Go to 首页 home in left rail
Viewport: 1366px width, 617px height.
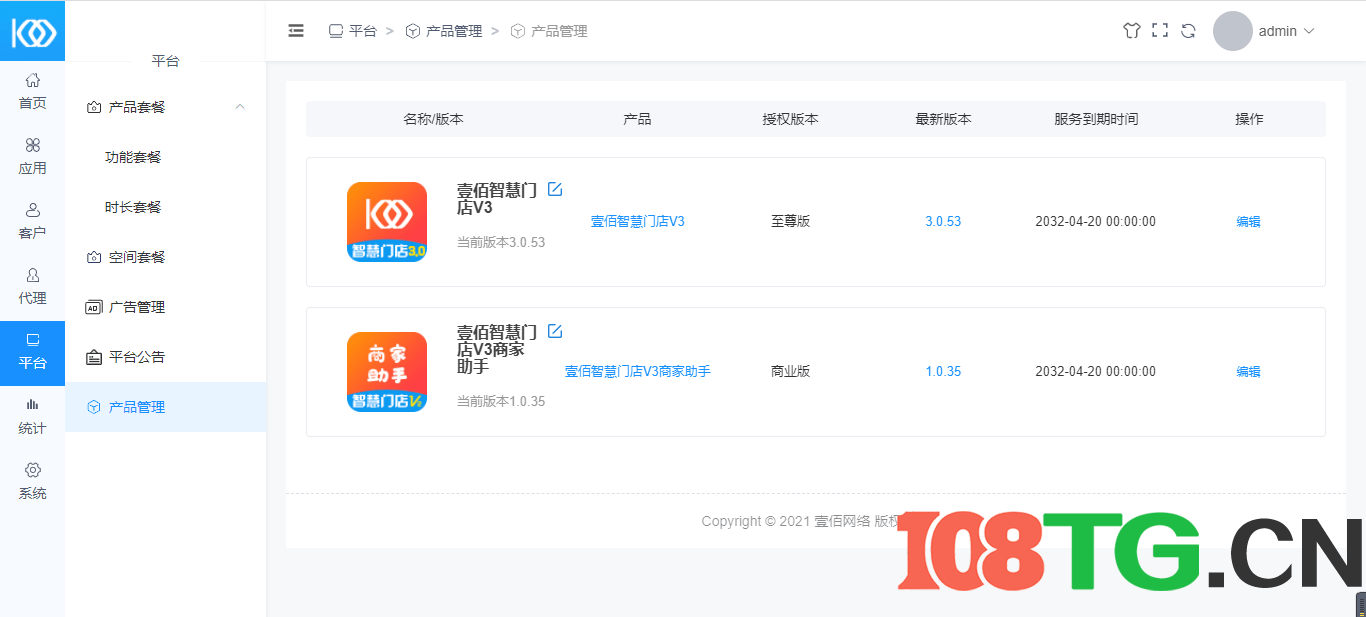pyautogui.click(x=32, y=91)
